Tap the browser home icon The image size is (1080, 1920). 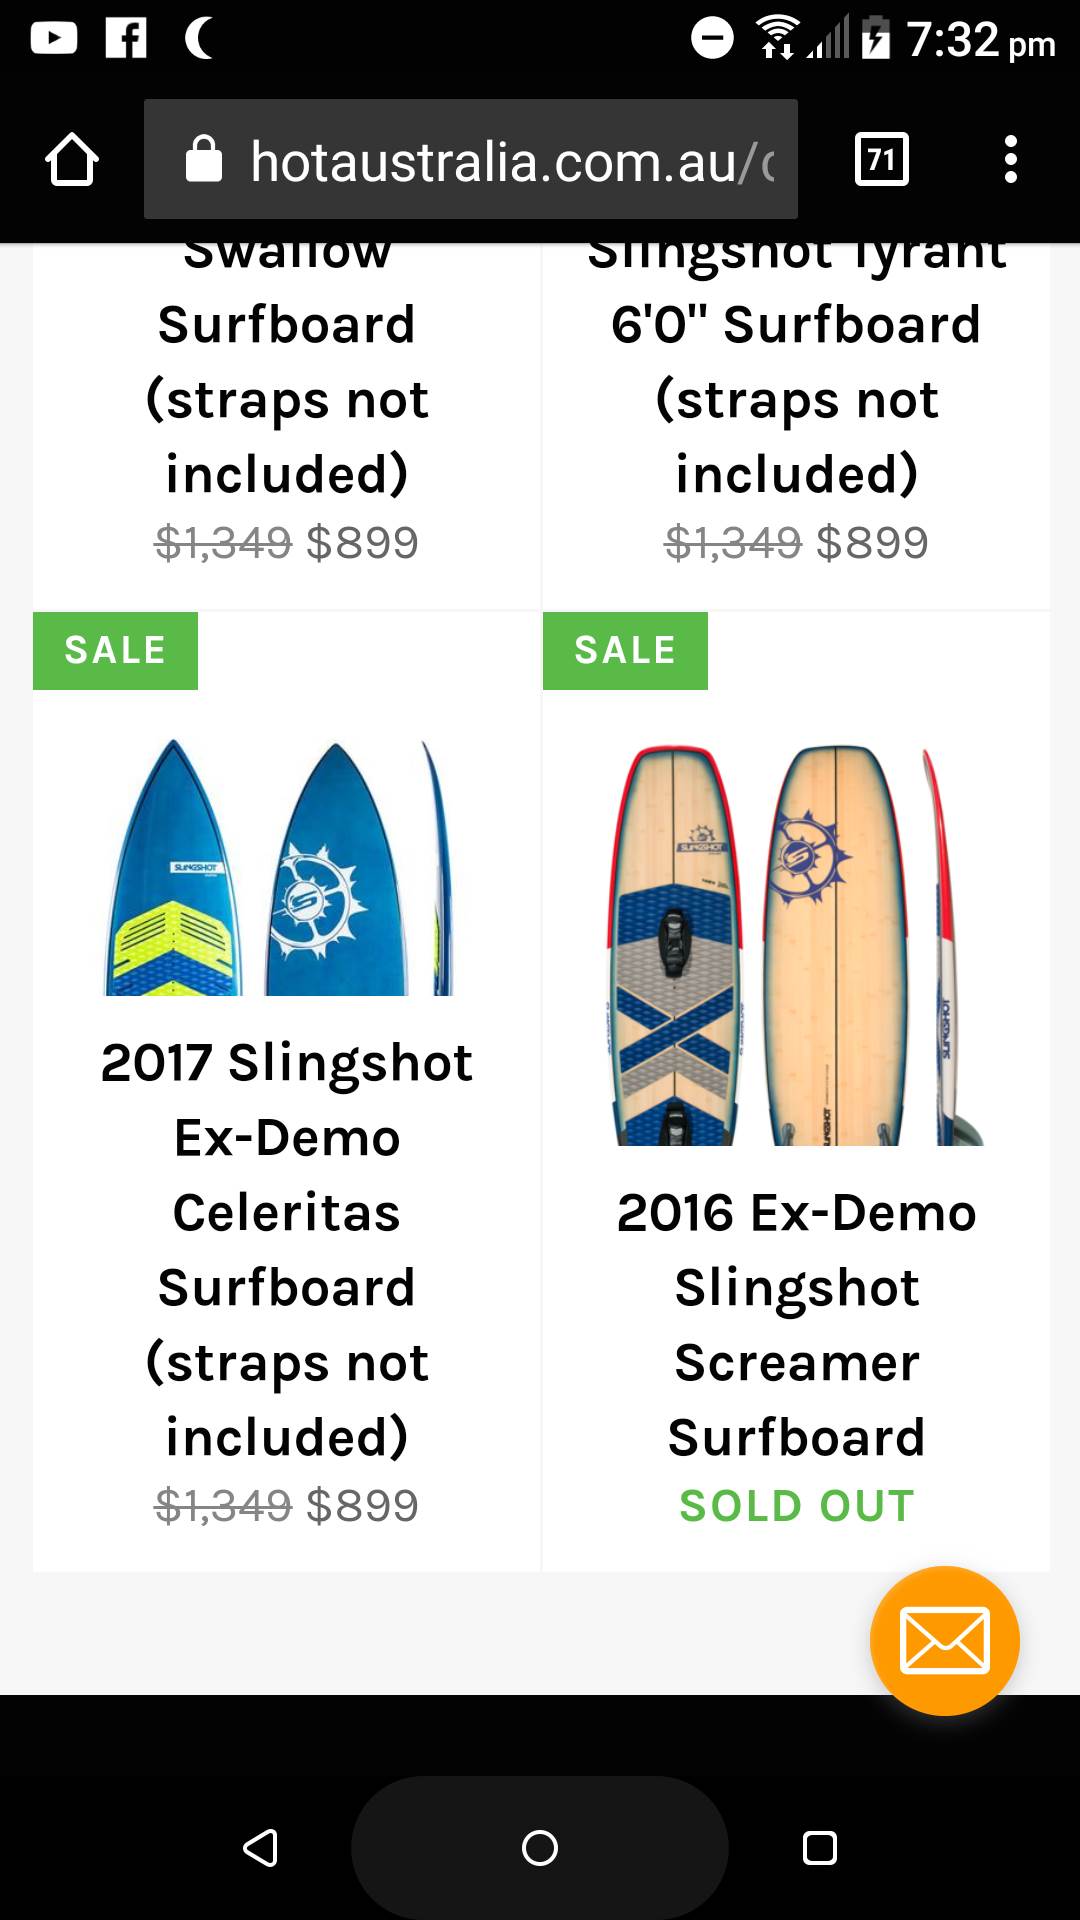[71, 158]
